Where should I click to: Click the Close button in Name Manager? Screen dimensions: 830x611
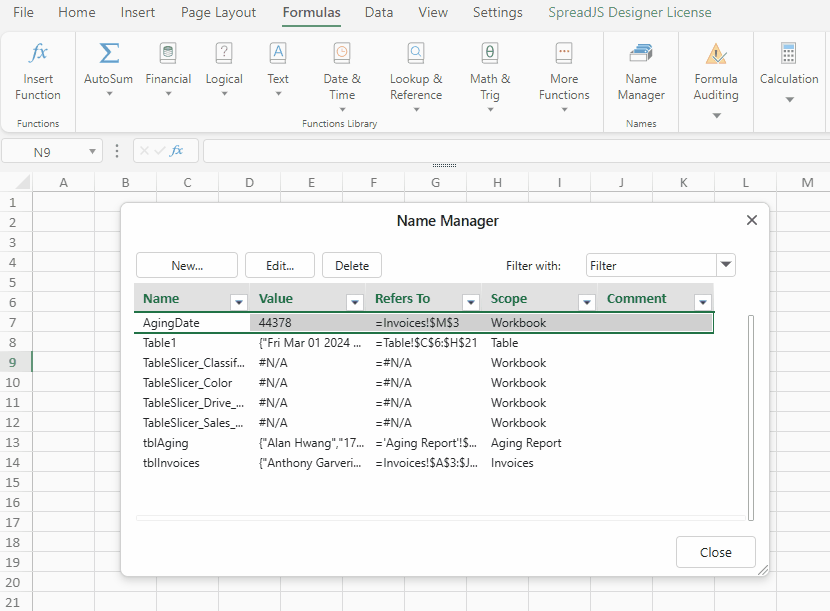(x=716, y=552)
